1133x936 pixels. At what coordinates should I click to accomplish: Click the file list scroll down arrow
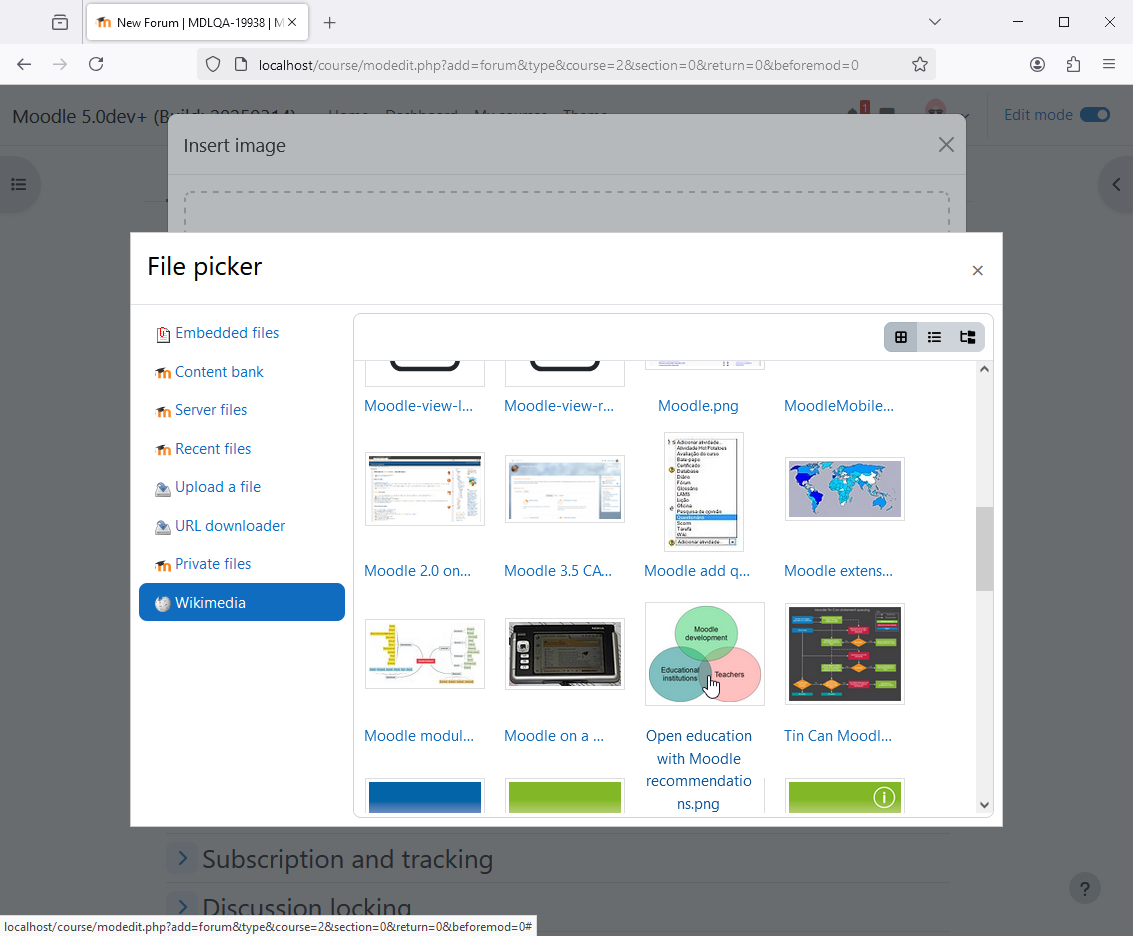pyautogui.click(x=983, y=804)
